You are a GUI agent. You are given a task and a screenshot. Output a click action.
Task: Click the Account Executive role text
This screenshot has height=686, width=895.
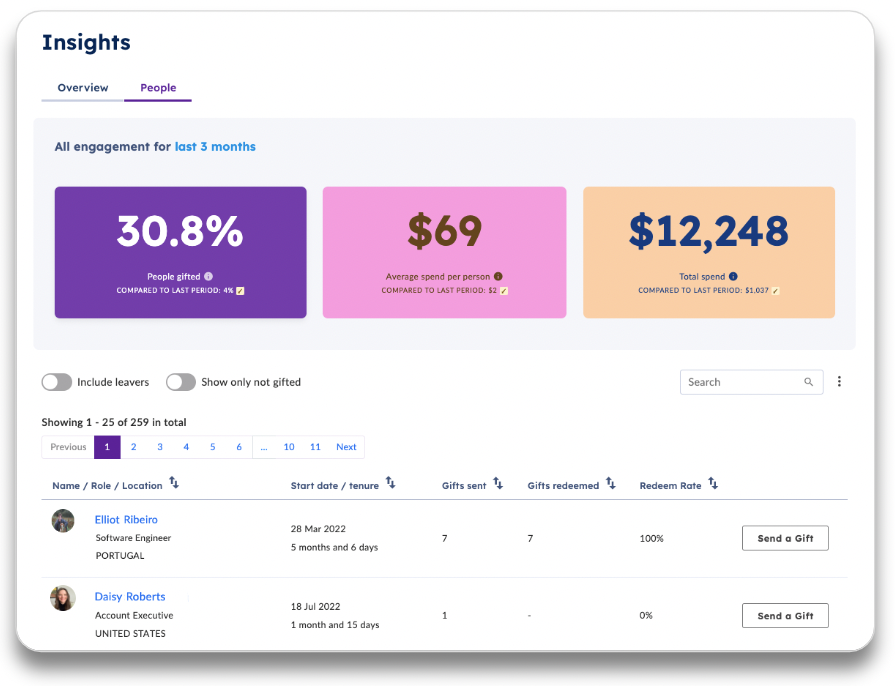(134, 615)
